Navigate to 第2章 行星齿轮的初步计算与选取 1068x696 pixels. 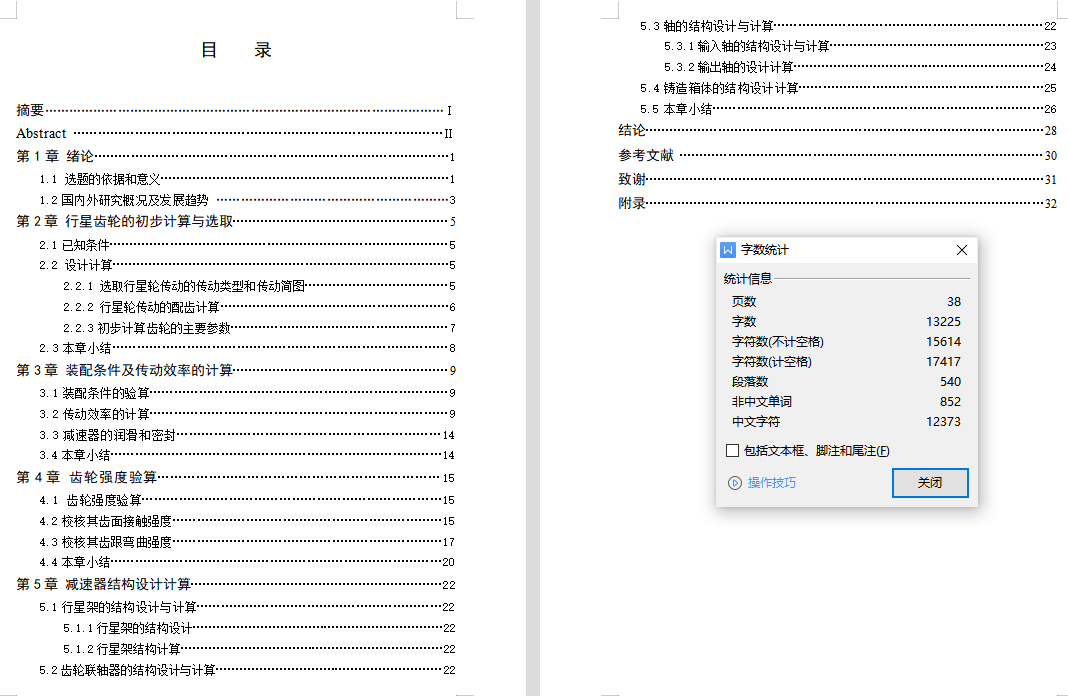125,222
